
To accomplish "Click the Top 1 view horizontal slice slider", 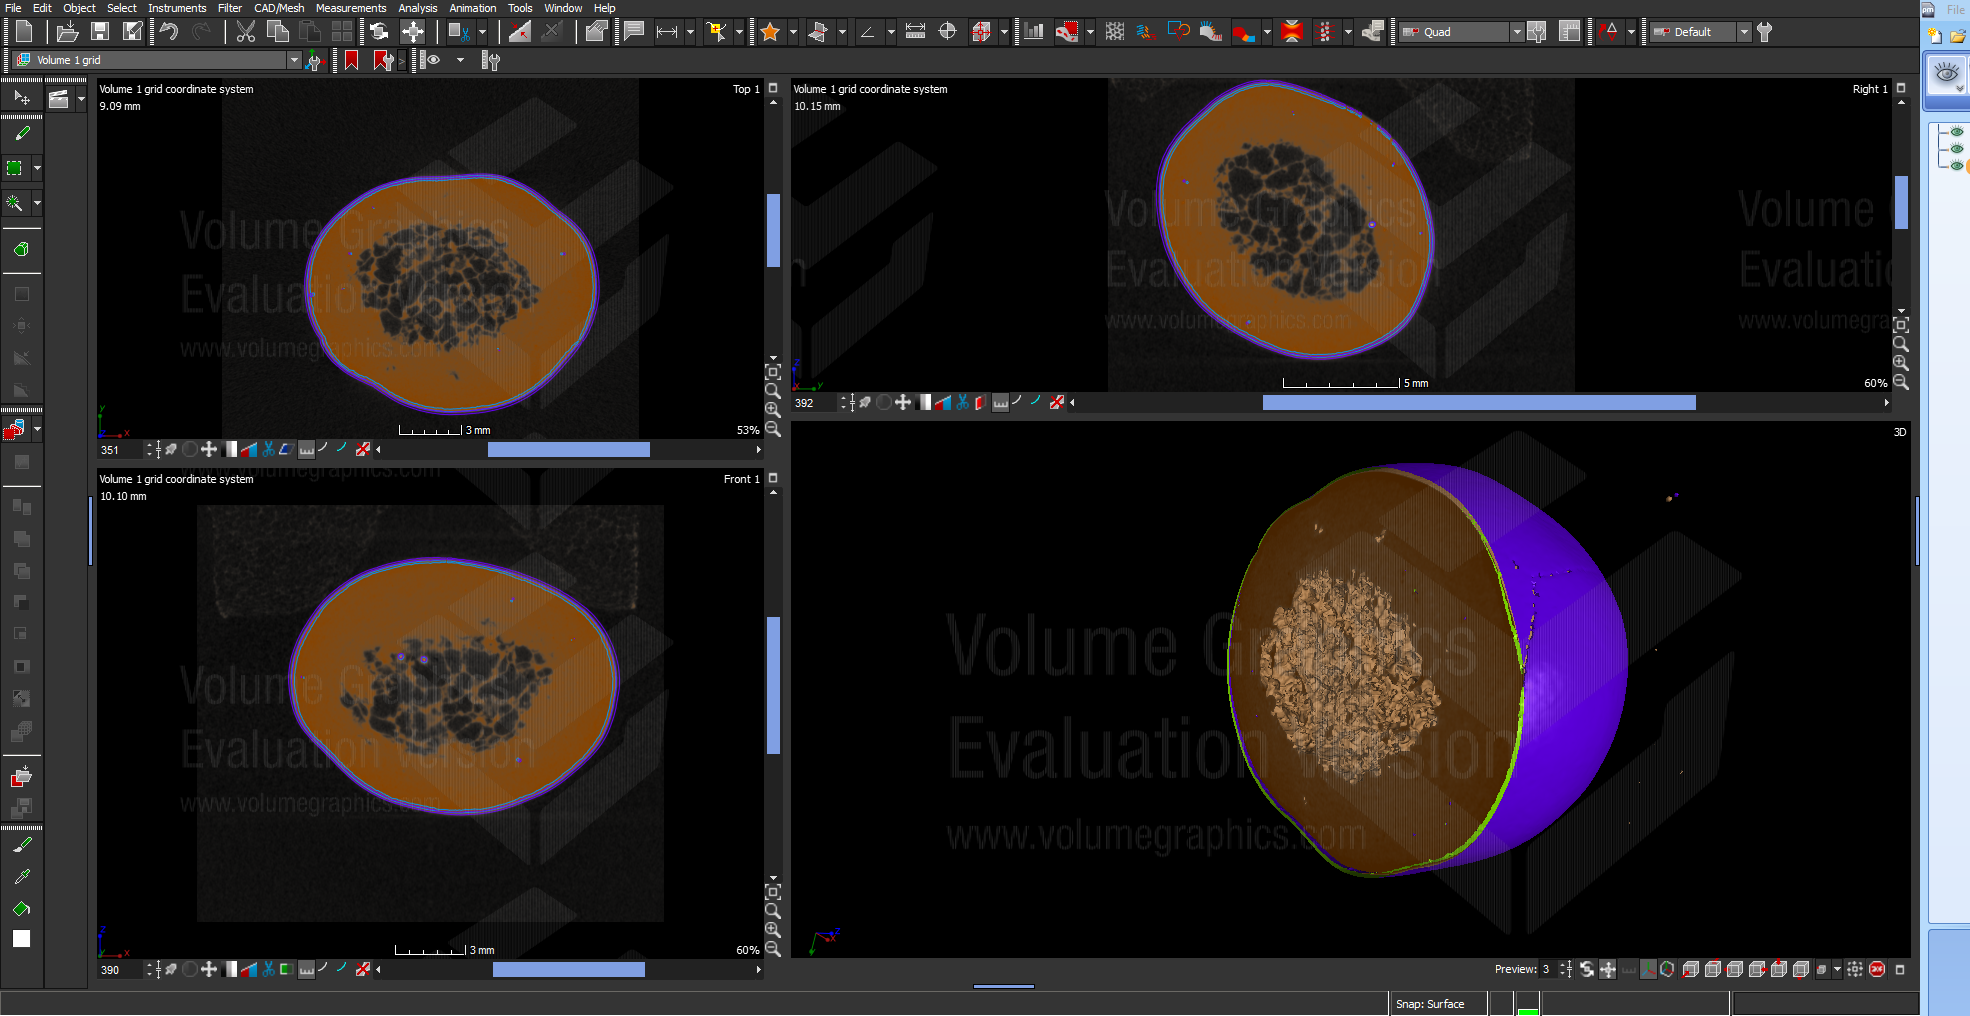I will click(x=568, y=450).
